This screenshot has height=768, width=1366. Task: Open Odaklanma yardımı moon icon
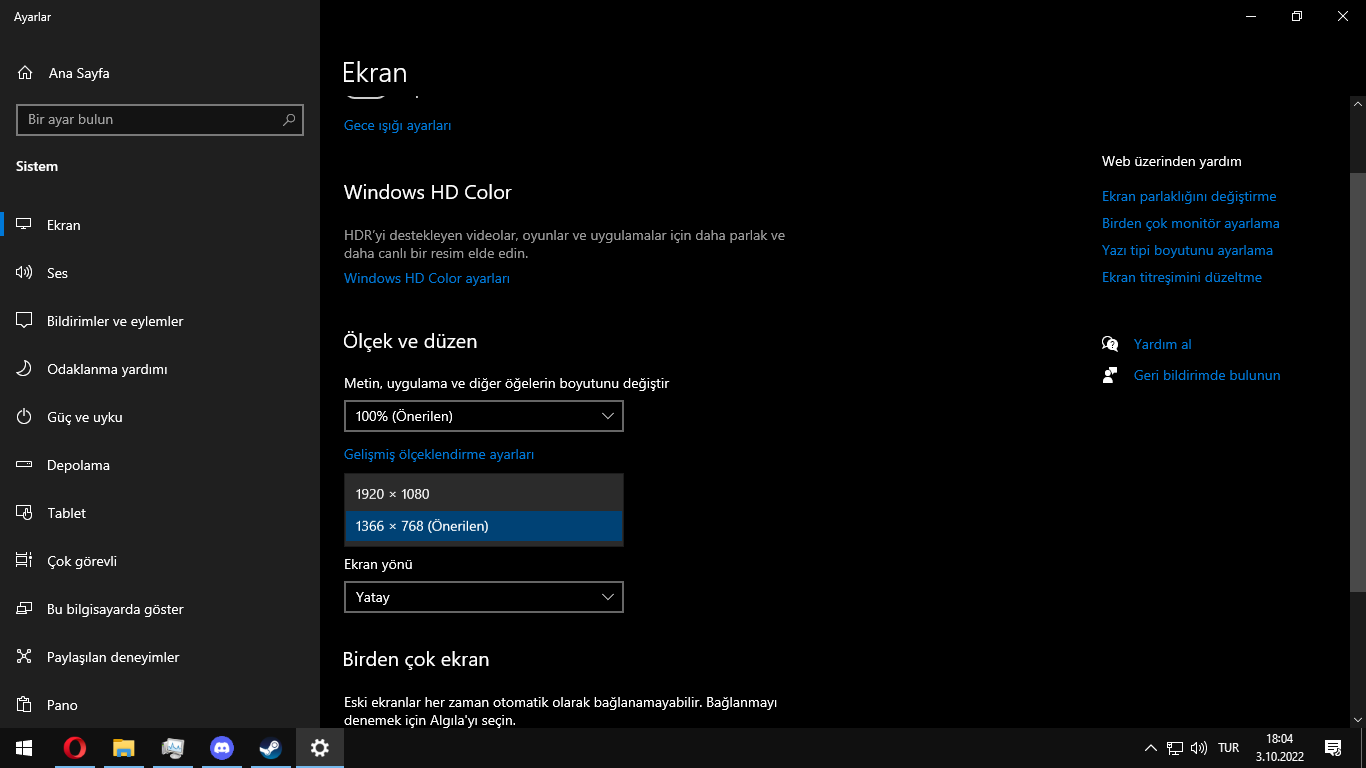25,369
